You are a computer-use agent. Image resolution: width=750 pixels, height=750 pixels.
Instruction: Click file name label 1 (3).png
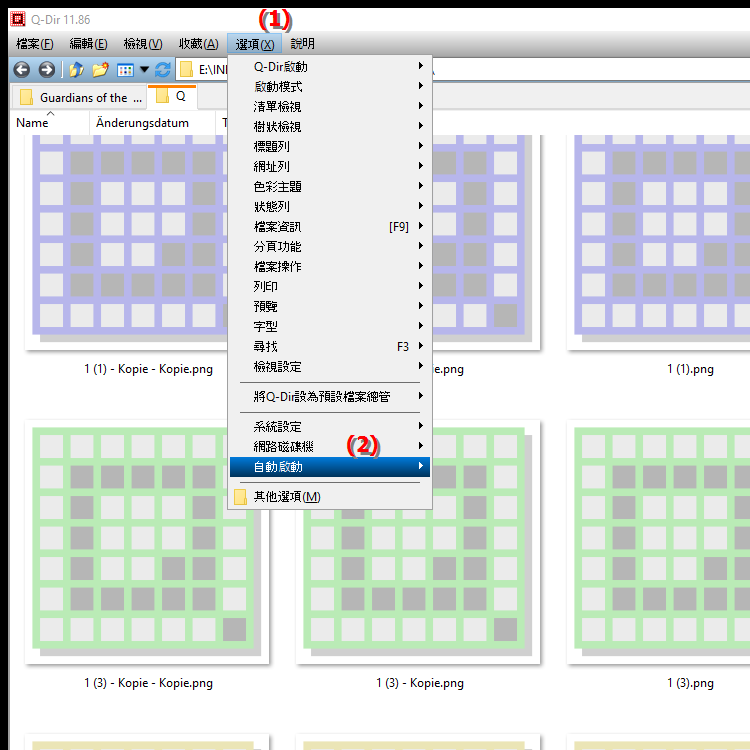click(x=690, y=683)
